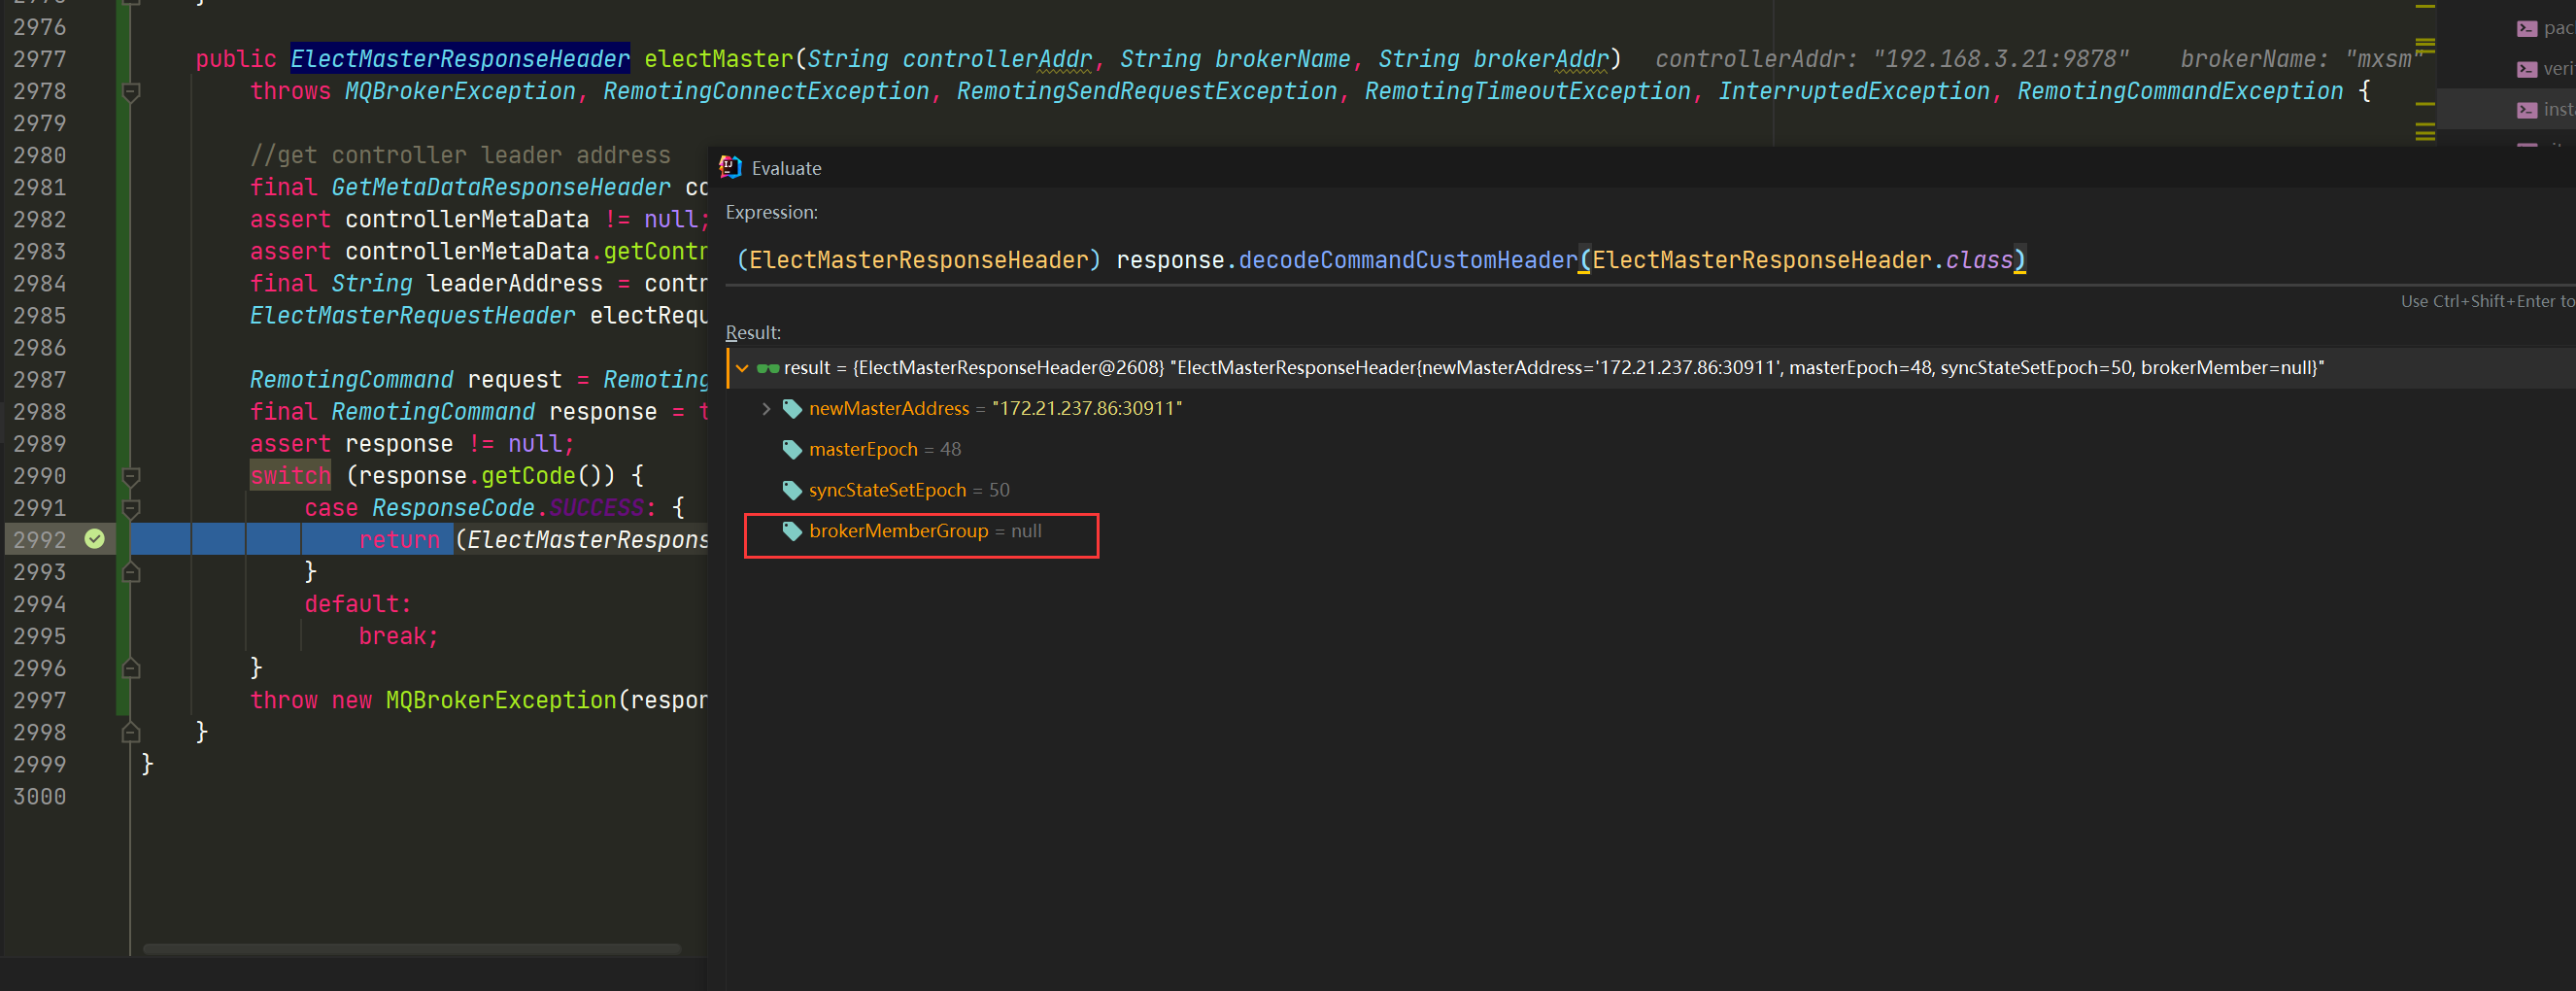The height and width of the screenshot is (991, 2576).
Task: Click the tag icon beside brokerMemberGroup
Action: pos(792,531)
